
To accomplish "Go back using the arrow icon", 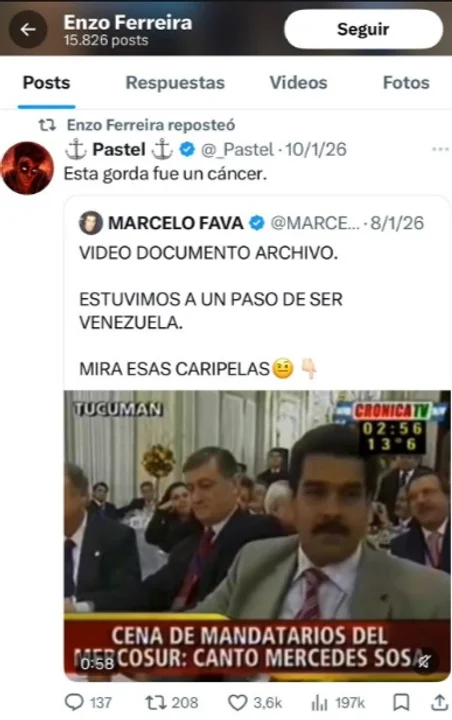I will (28, 29).
